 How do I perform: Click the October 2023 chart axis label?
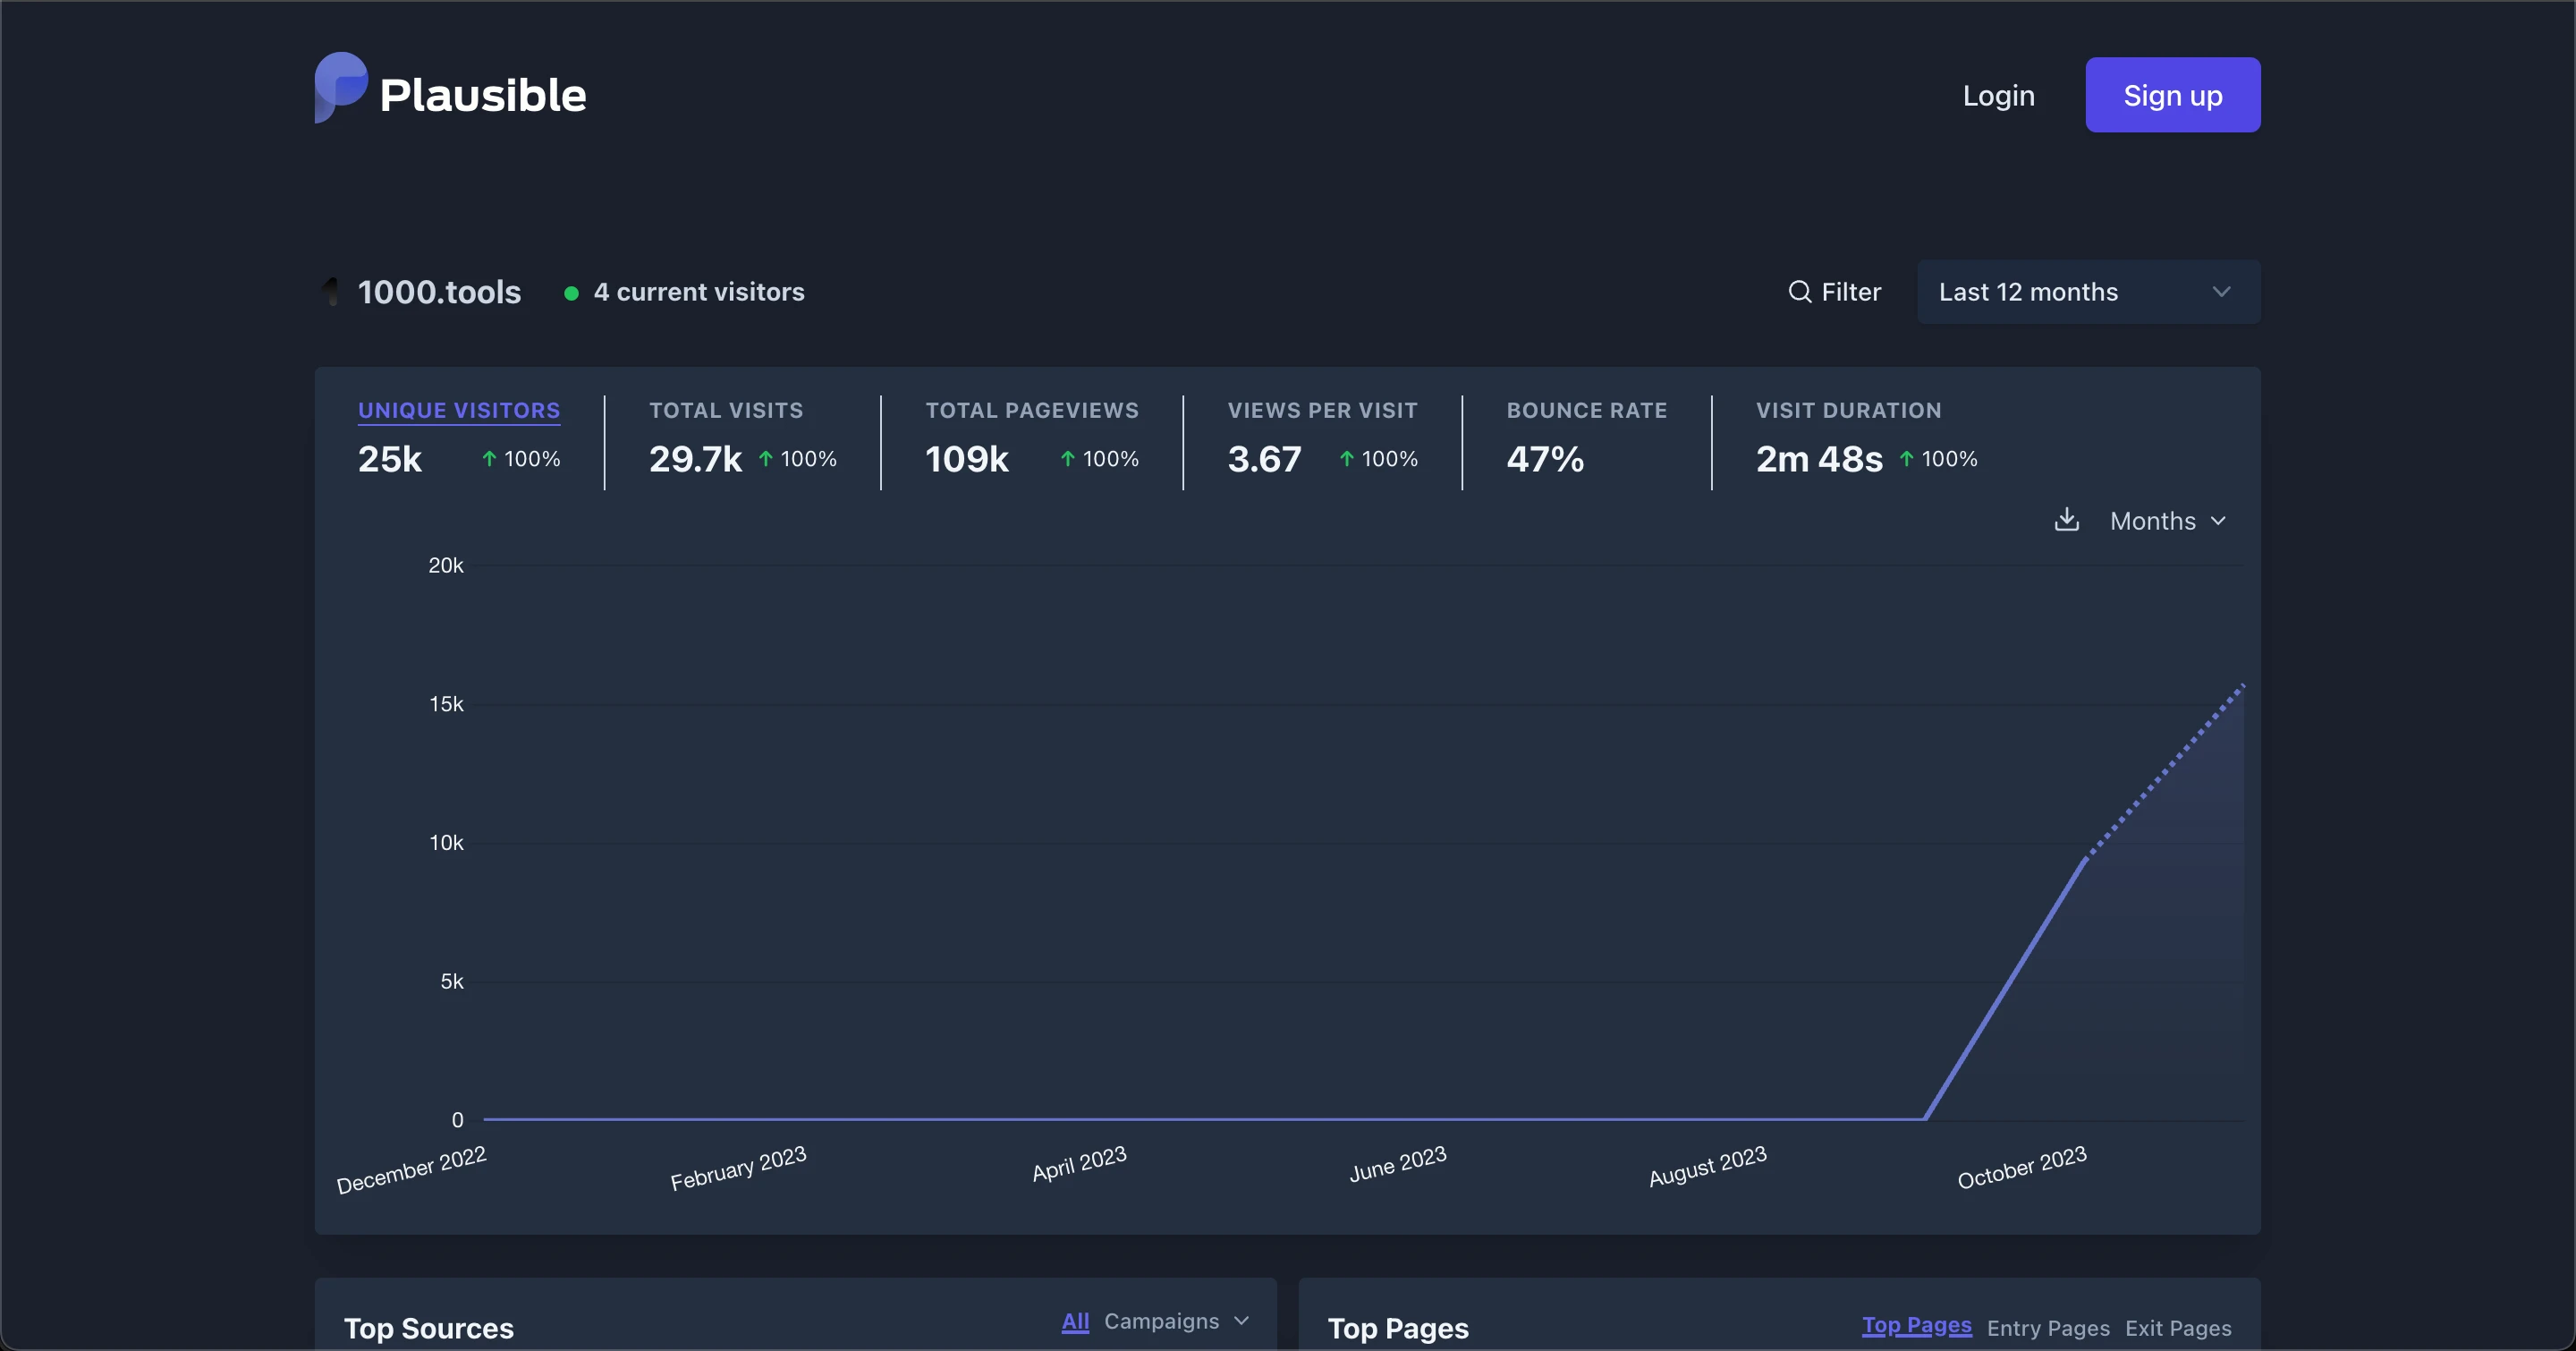pyautogui.click(x=2022, y=1167)
